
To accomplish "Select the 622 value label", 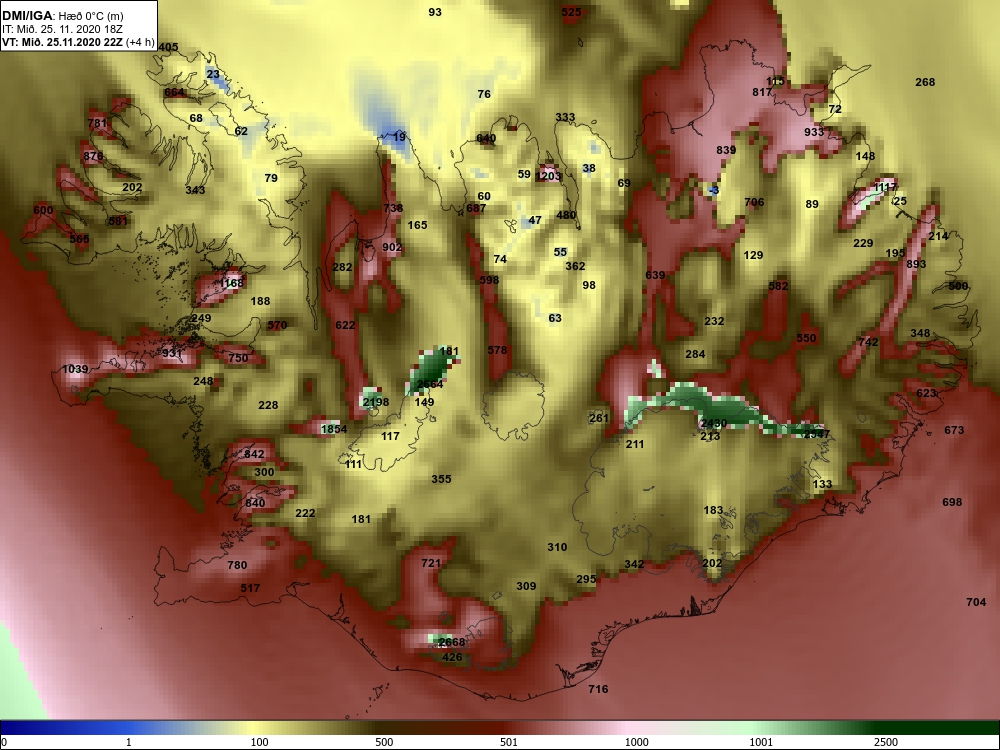I will pos(345,325).
